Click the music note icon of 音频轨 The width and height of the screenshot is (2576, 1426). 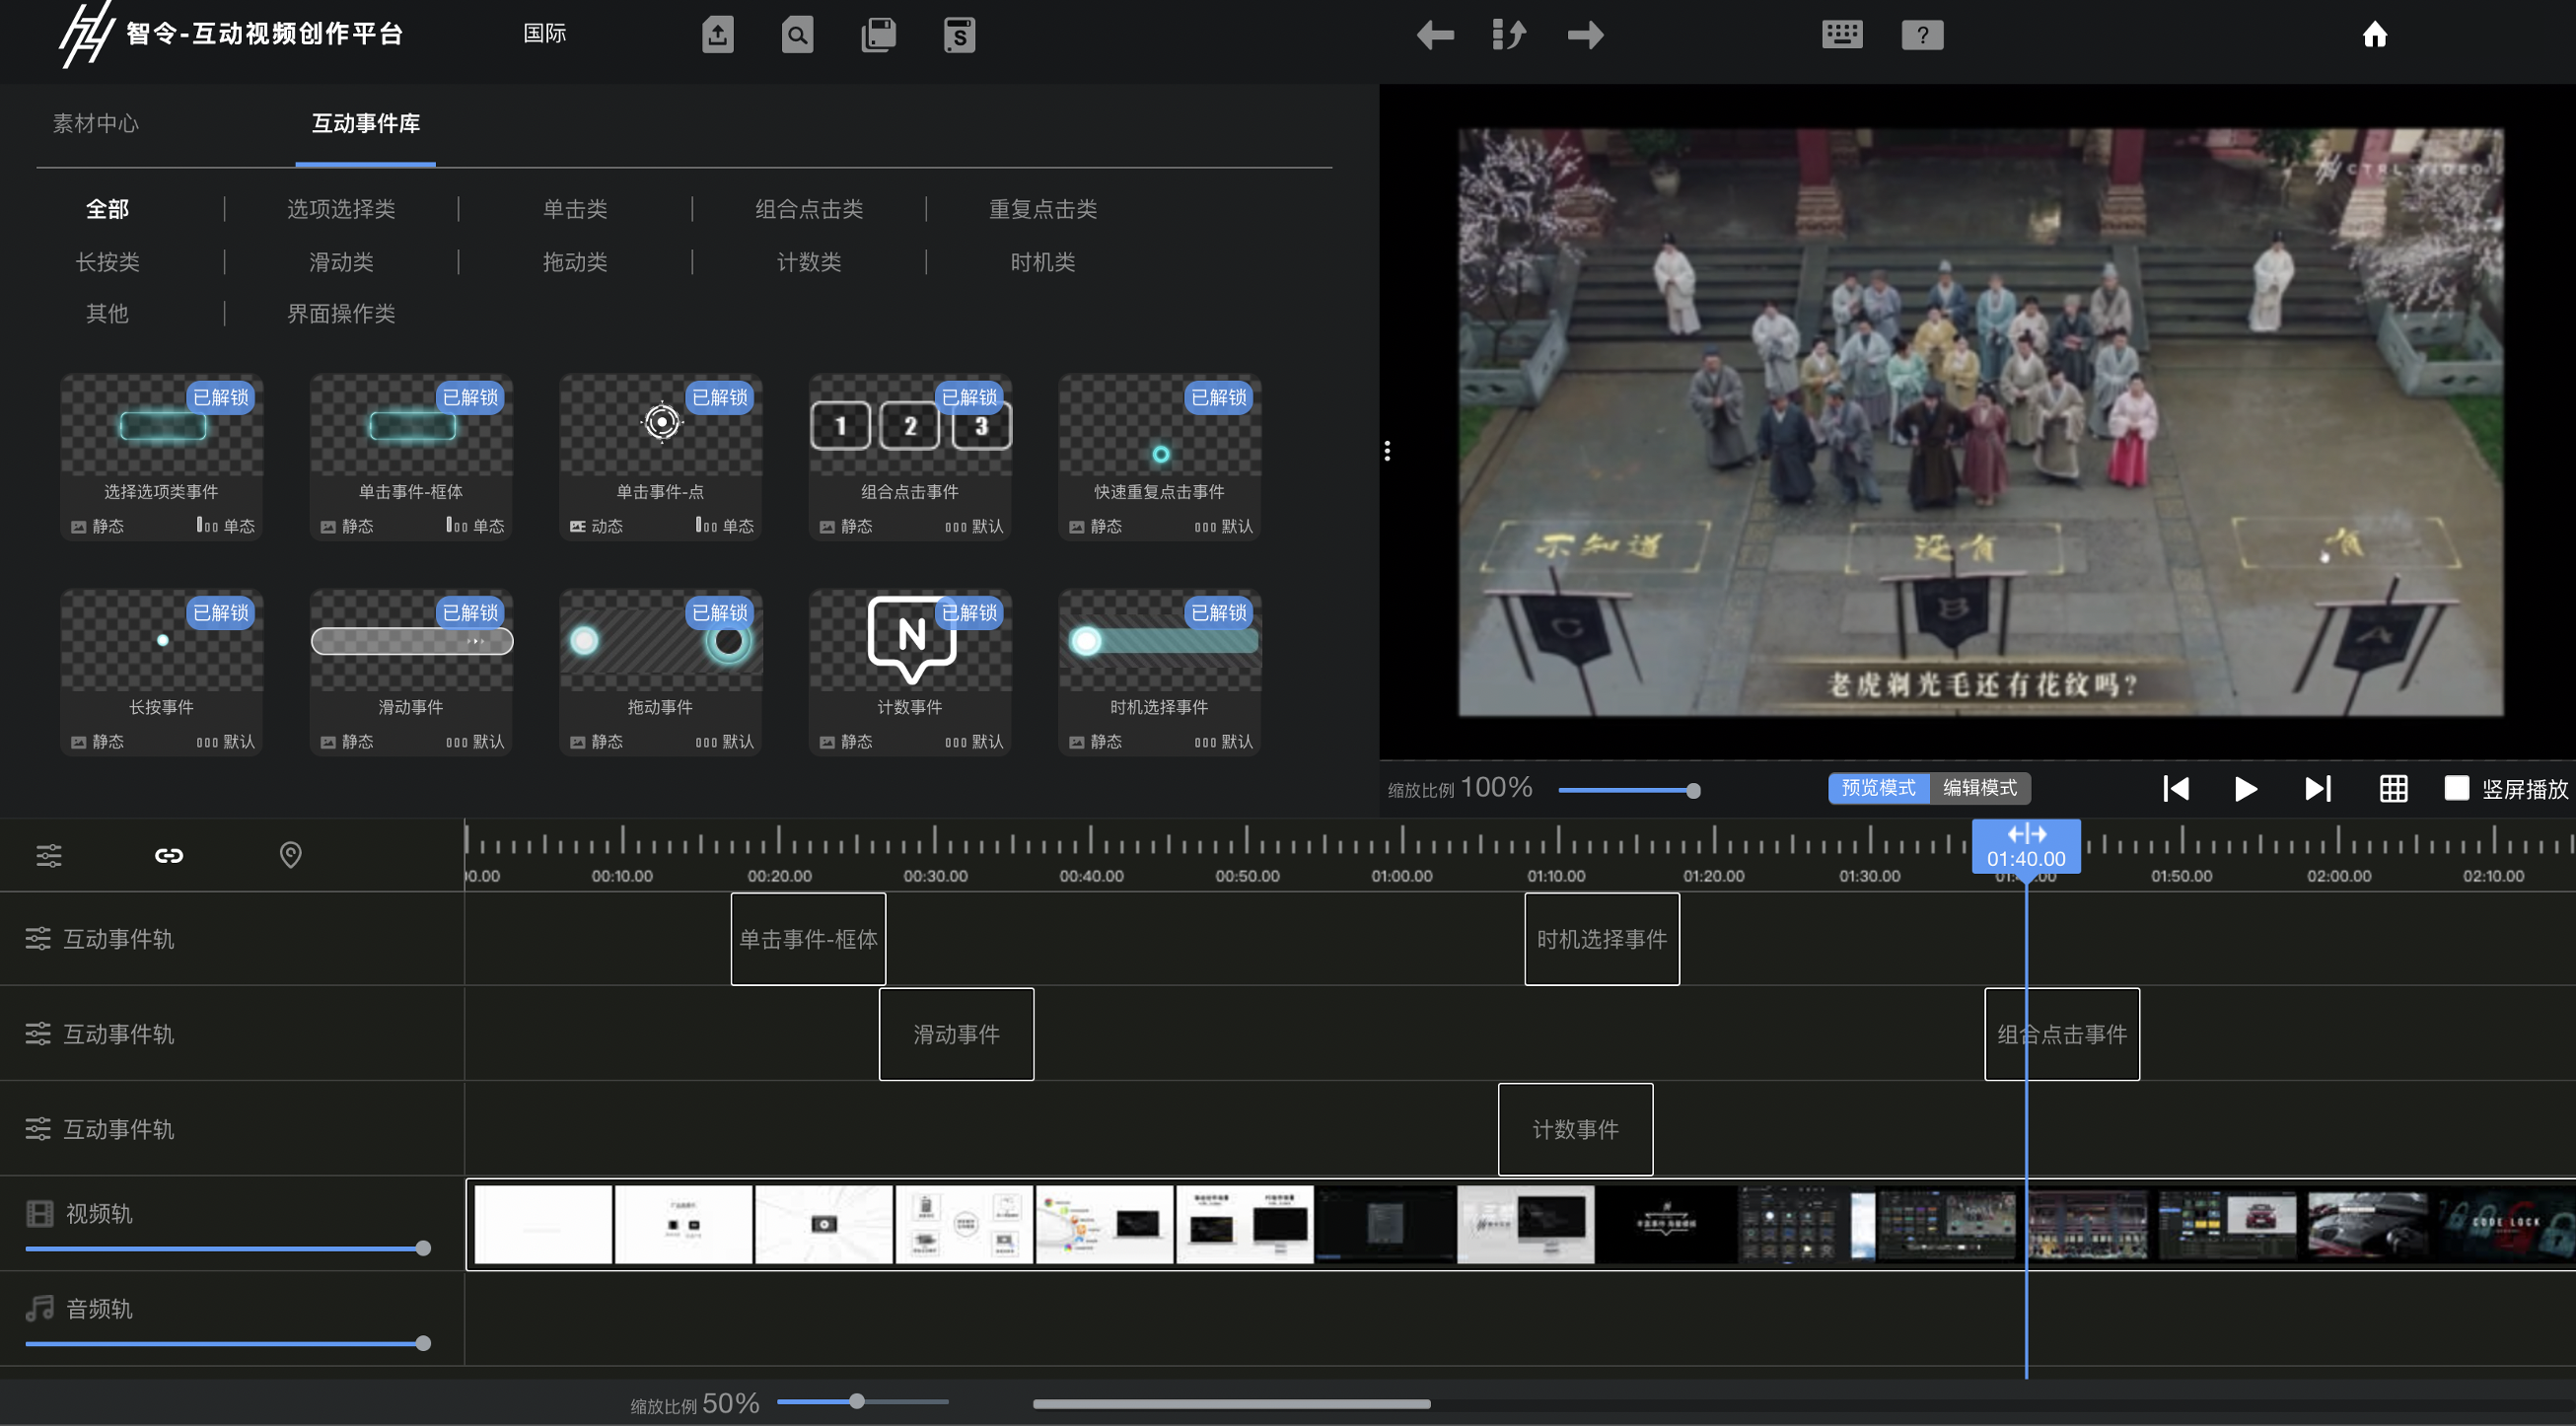[40, 1308]
